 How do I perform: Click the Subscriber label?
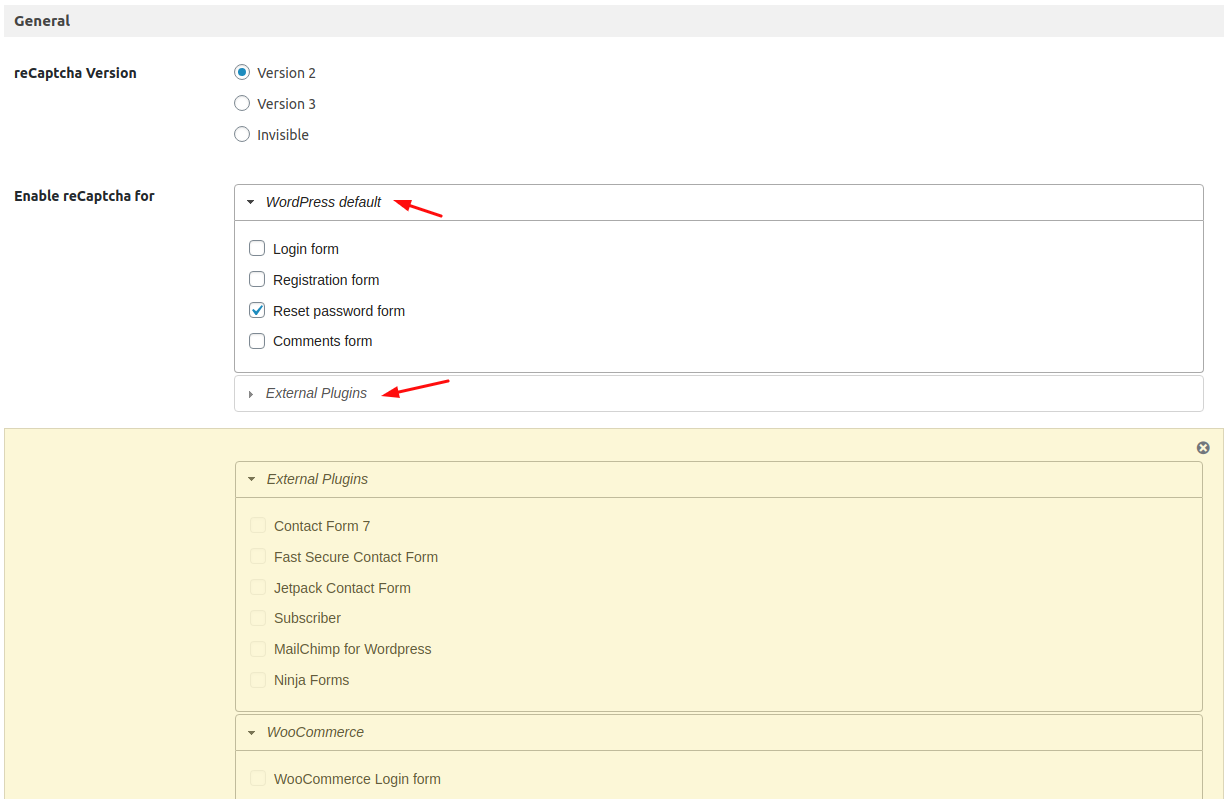(x=307, y=618)
